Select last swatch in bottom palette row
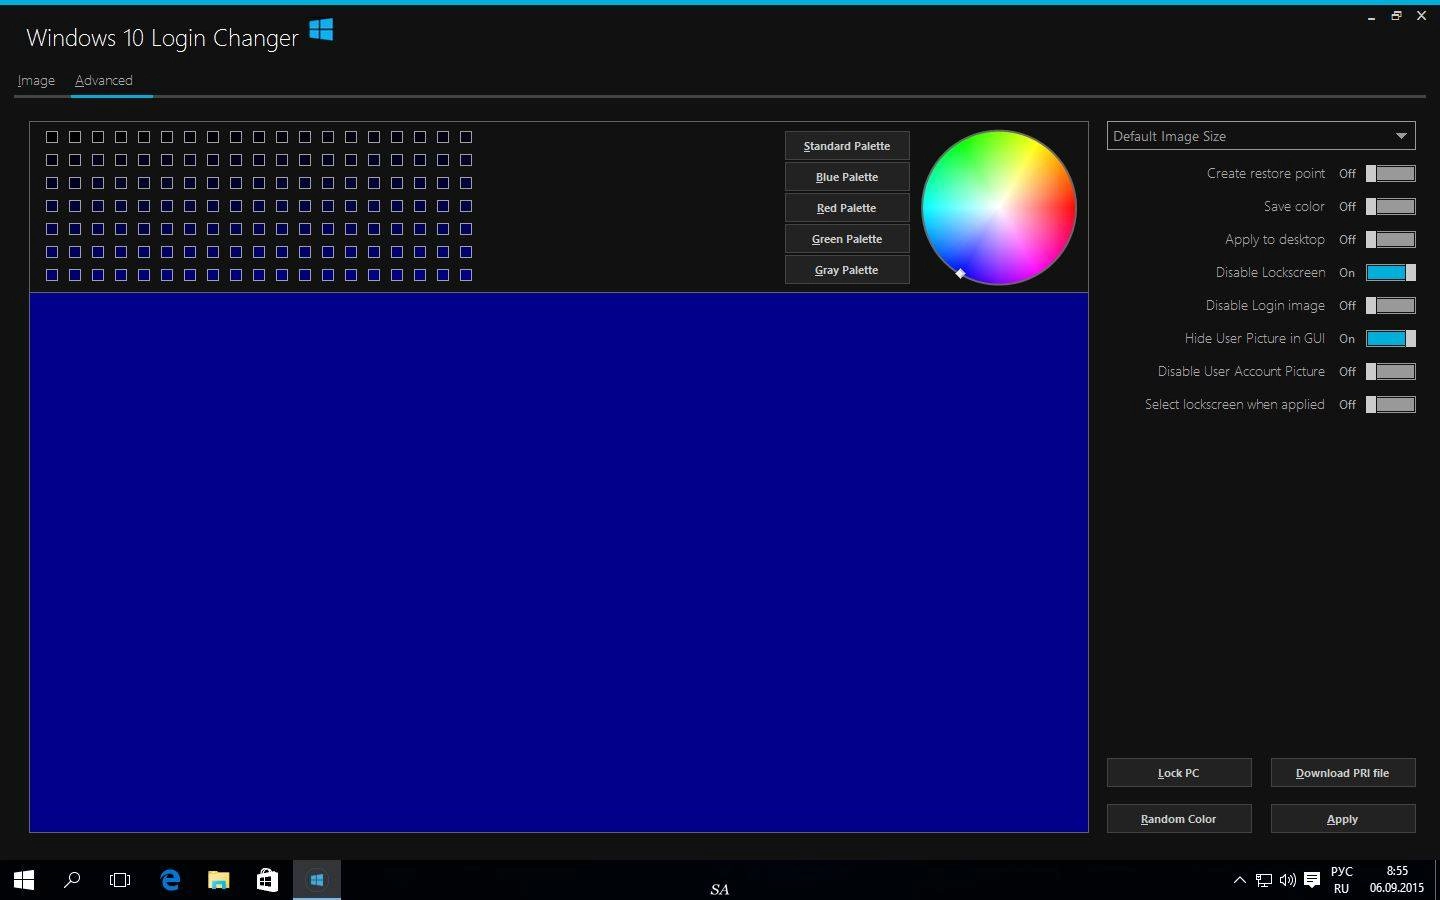Screen dimensions: 1440x900 pyautogui.click(x=466, y=275)
